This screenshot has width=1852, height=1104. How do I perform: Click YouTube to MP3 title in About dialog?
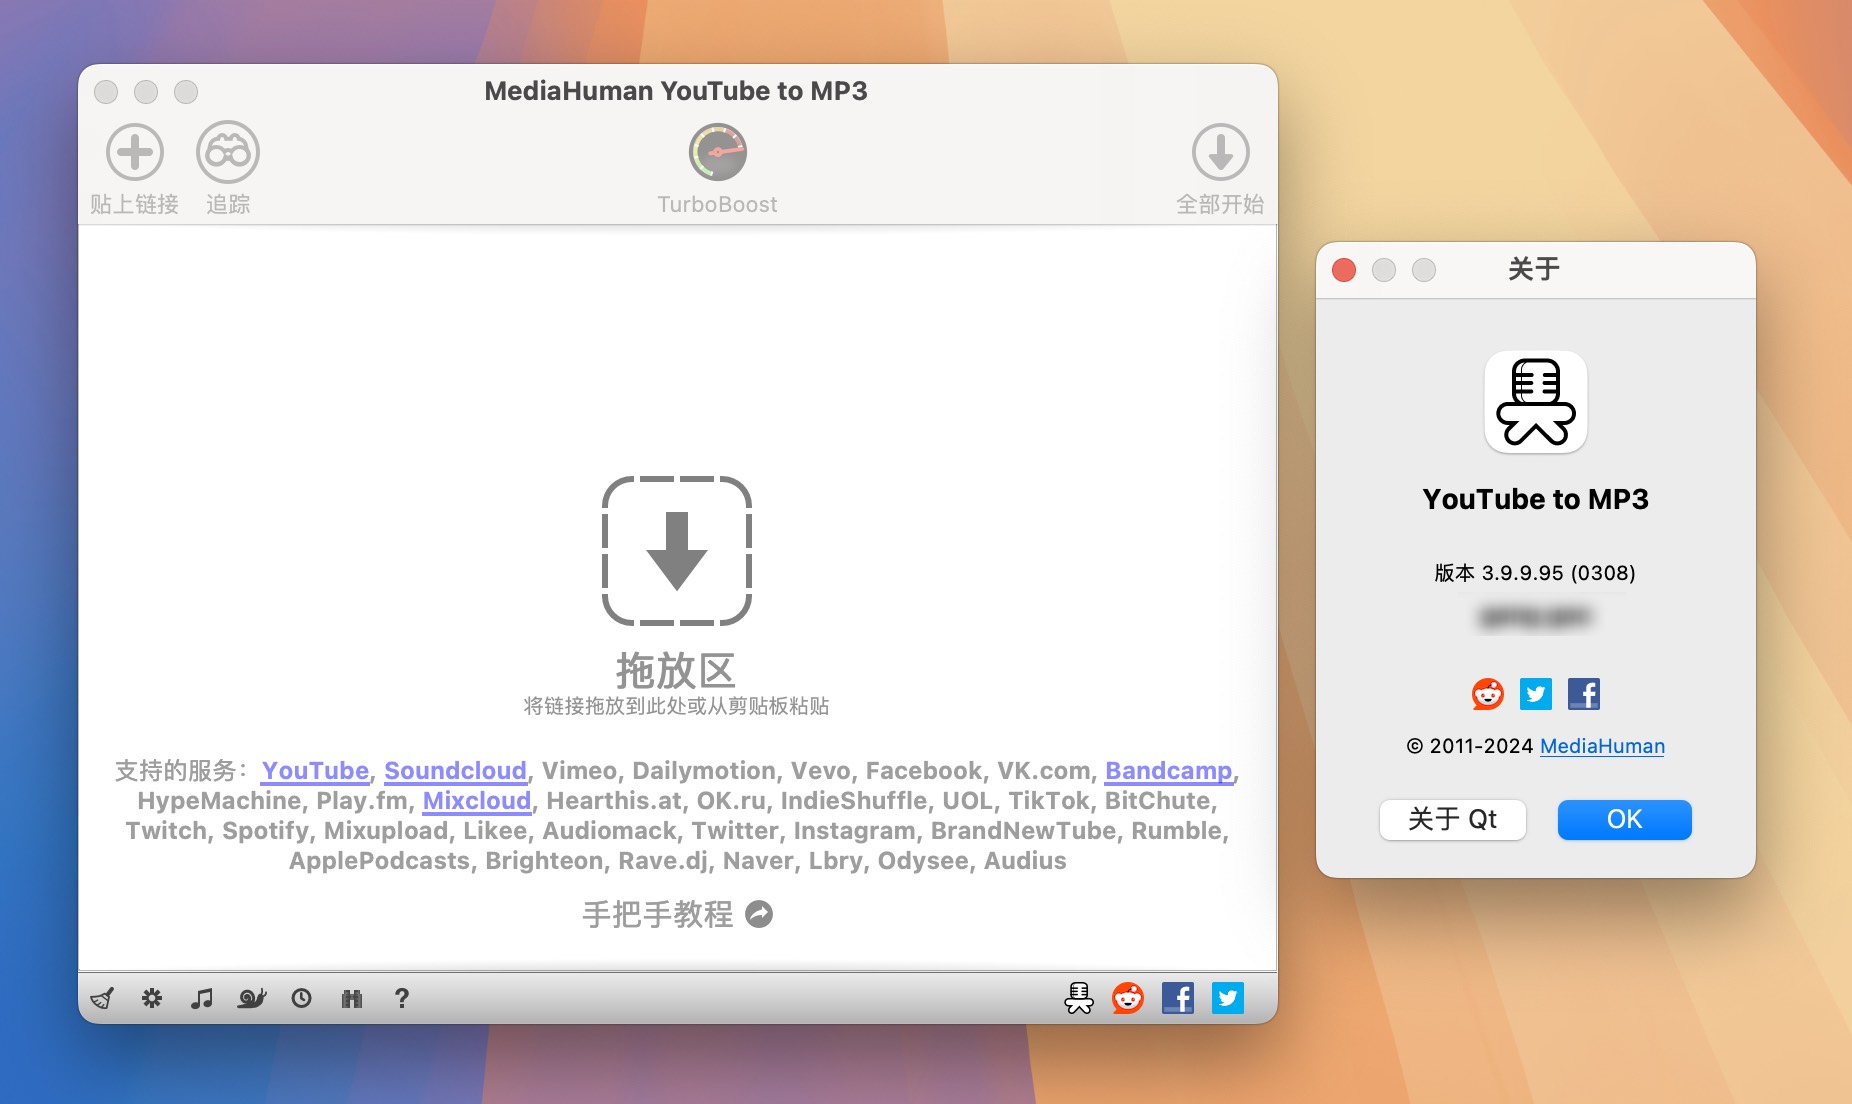click(1536, 499)
